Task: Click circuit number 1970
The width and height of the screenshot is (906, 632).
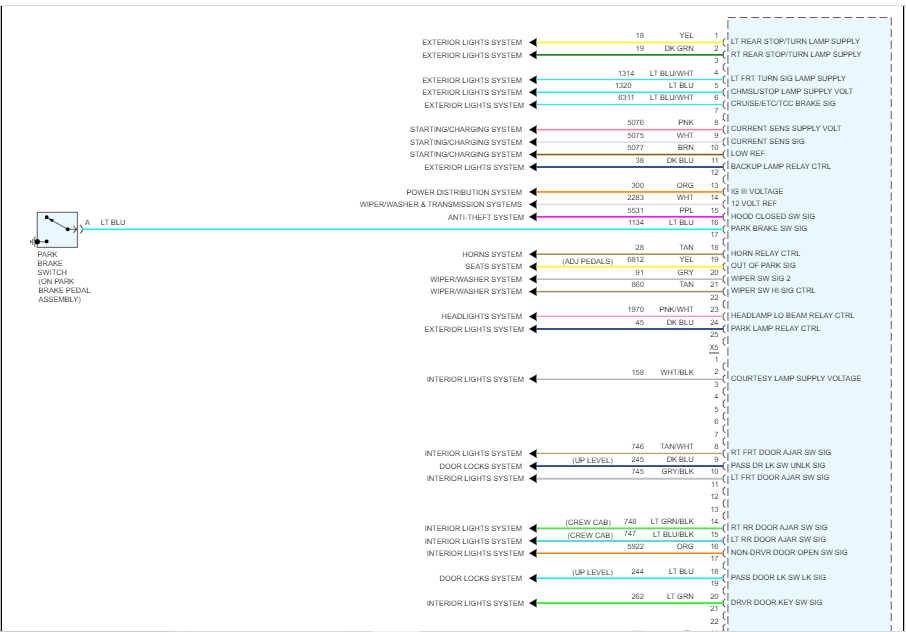Action: (x=636, y=310)
